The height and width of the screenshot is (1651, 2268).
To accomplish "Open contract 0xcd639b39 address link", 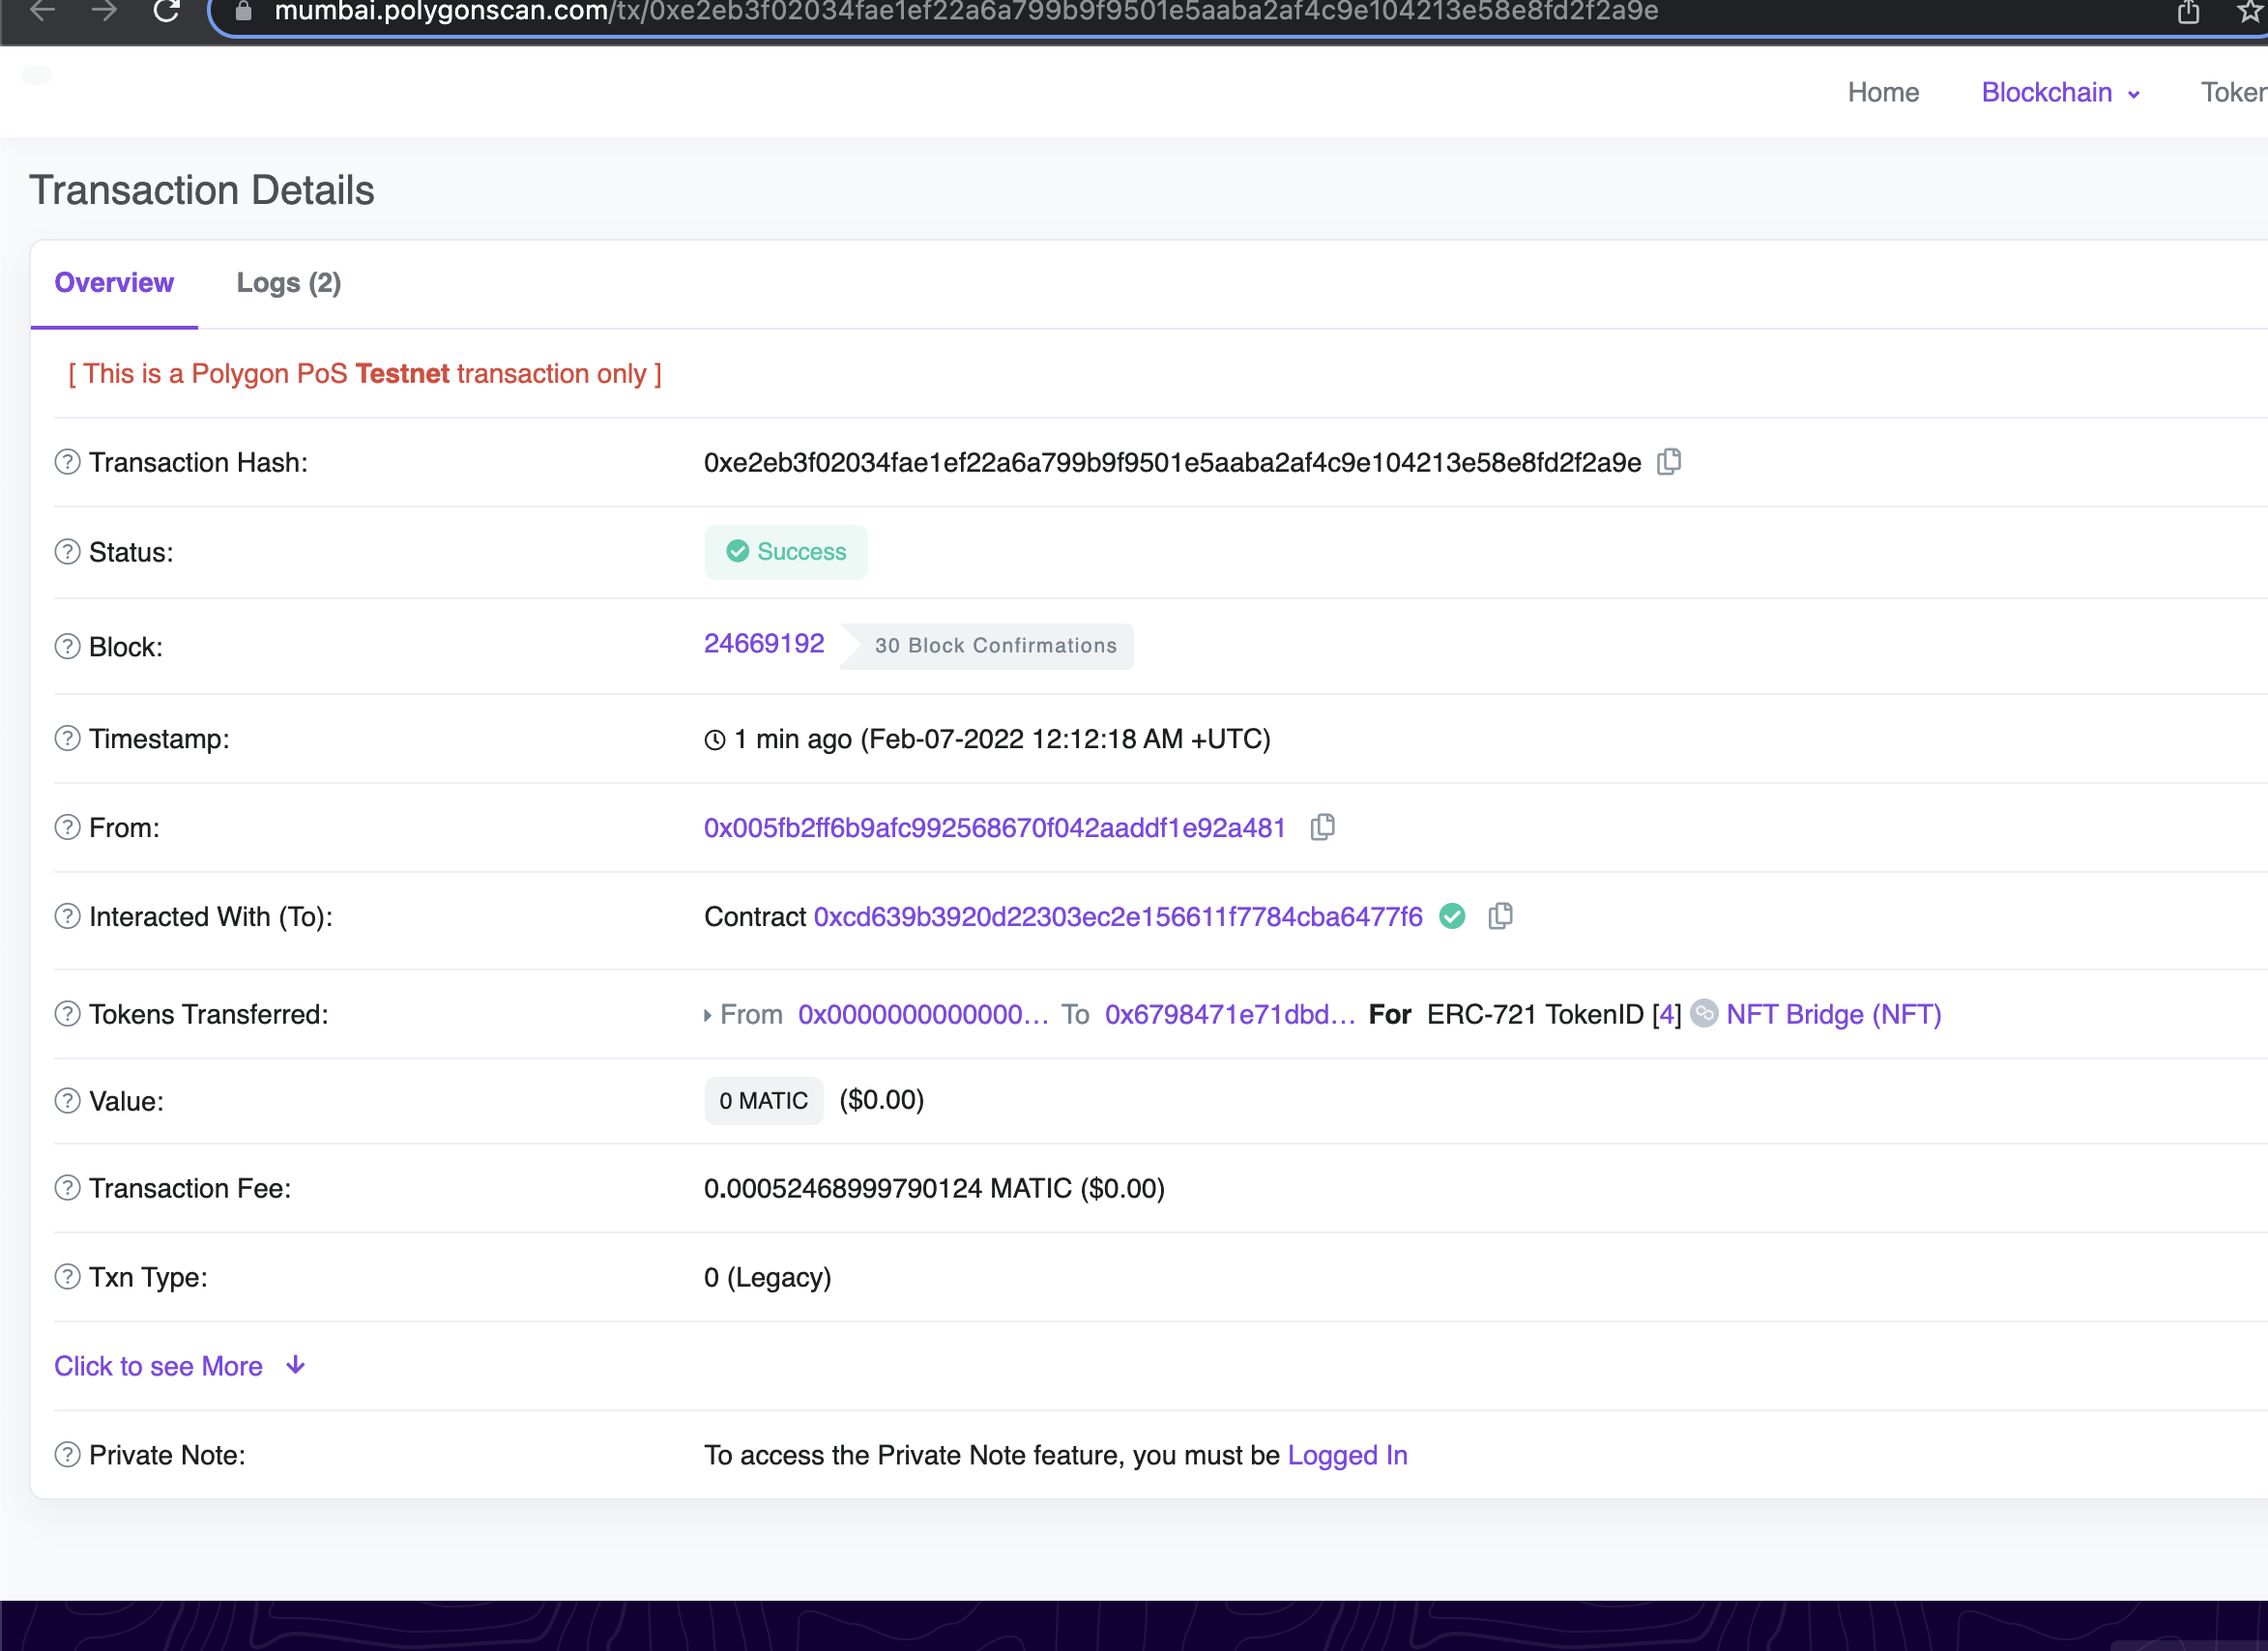I will tap(1118, 917).
